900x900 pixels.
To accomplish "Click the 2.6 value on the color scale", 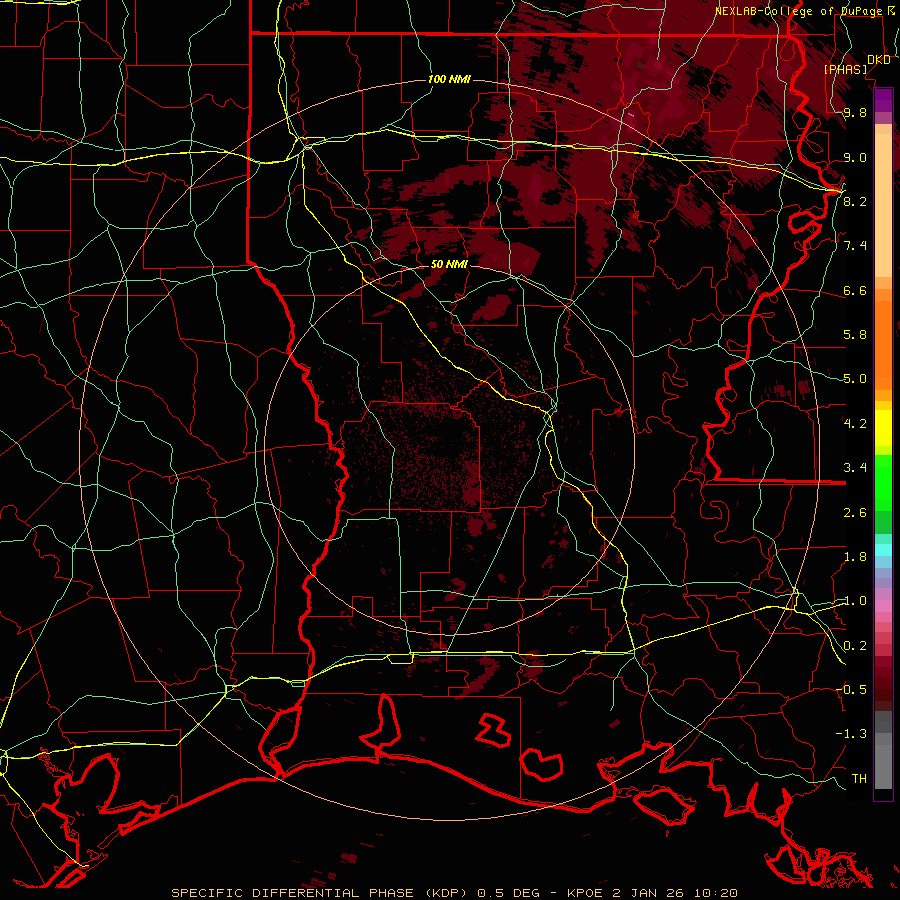I will [x=855, y=513].
